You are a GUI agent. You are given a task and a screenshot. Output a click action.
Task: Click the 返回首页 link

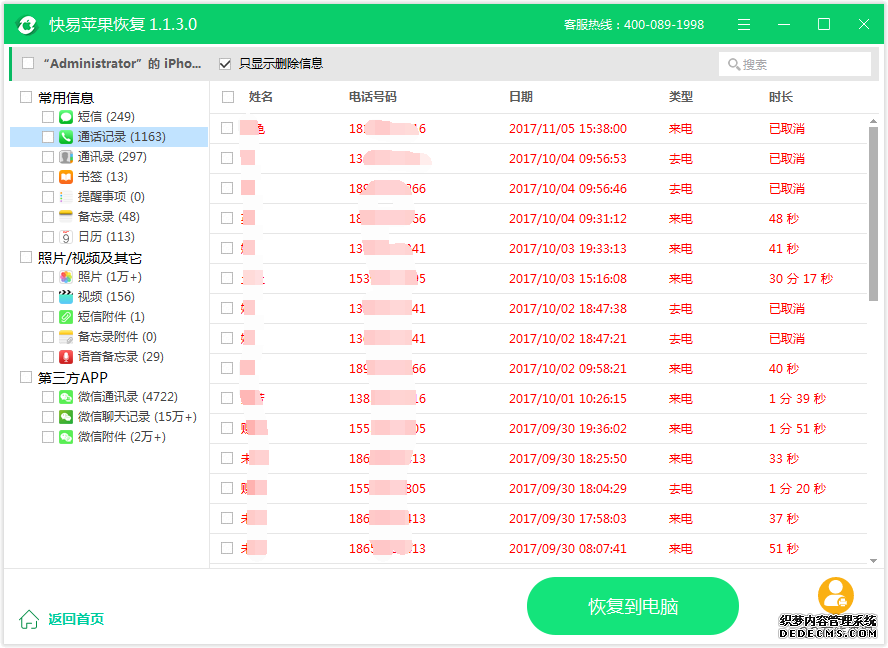[x=75, y=619]
